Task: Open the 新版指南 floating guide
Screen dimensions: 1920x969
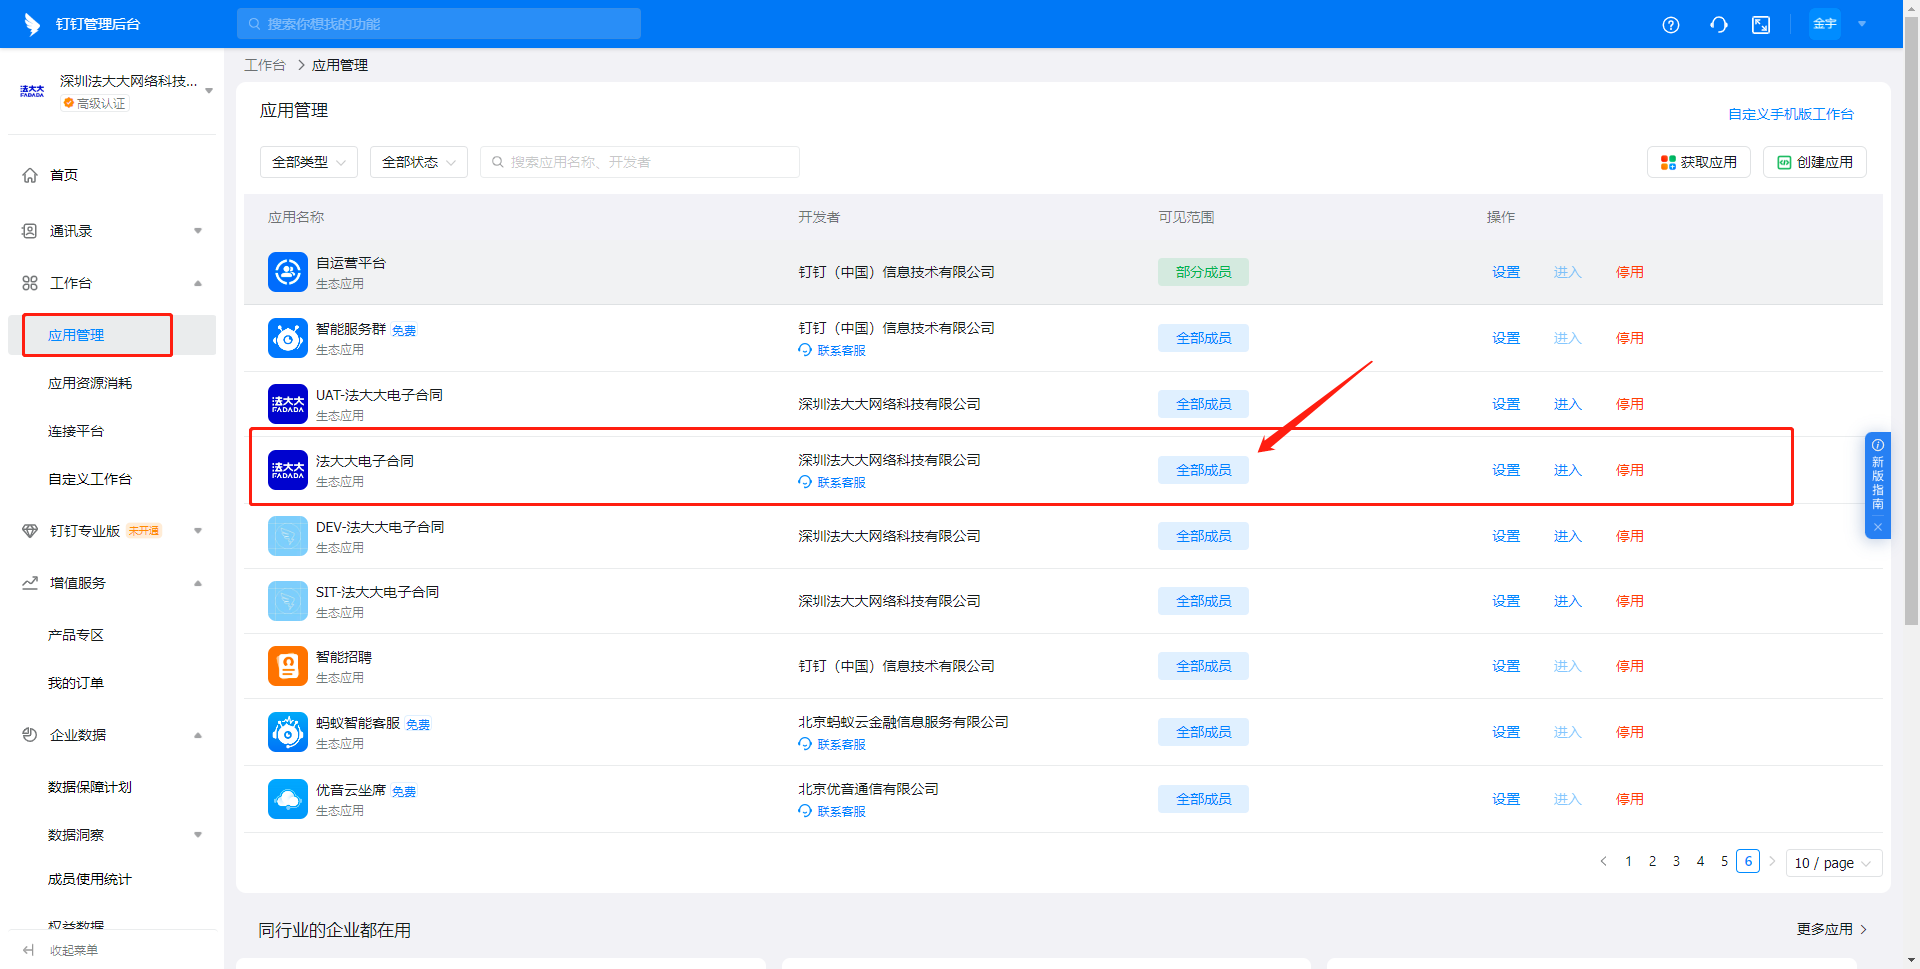Action: pos(1878,477)
